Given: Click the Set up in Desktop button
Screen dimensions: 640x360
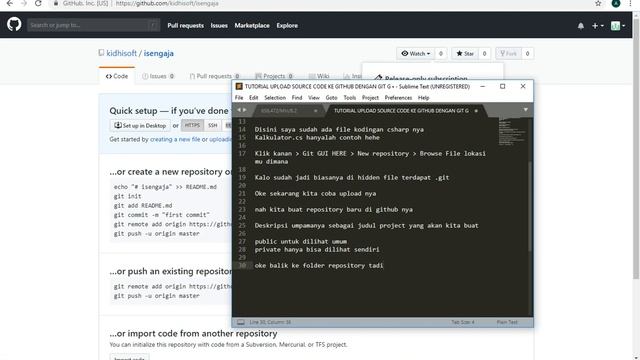Looking at the screenshot, I should (140, 125).
